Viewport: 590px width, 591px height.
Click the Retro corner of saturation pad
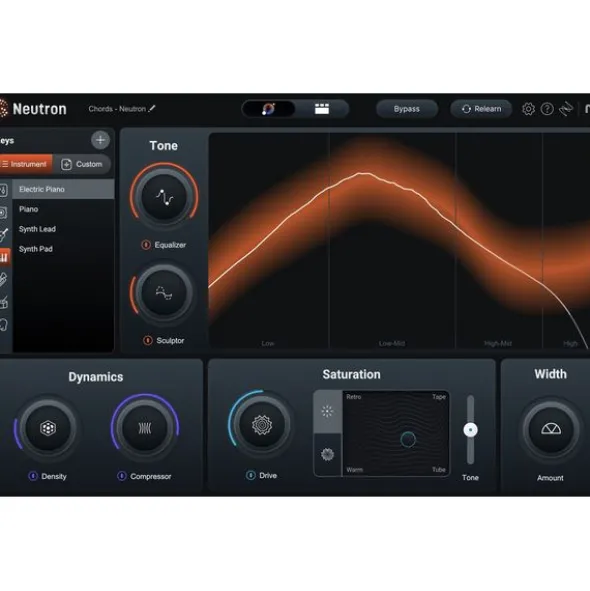[x=354, y=397]
